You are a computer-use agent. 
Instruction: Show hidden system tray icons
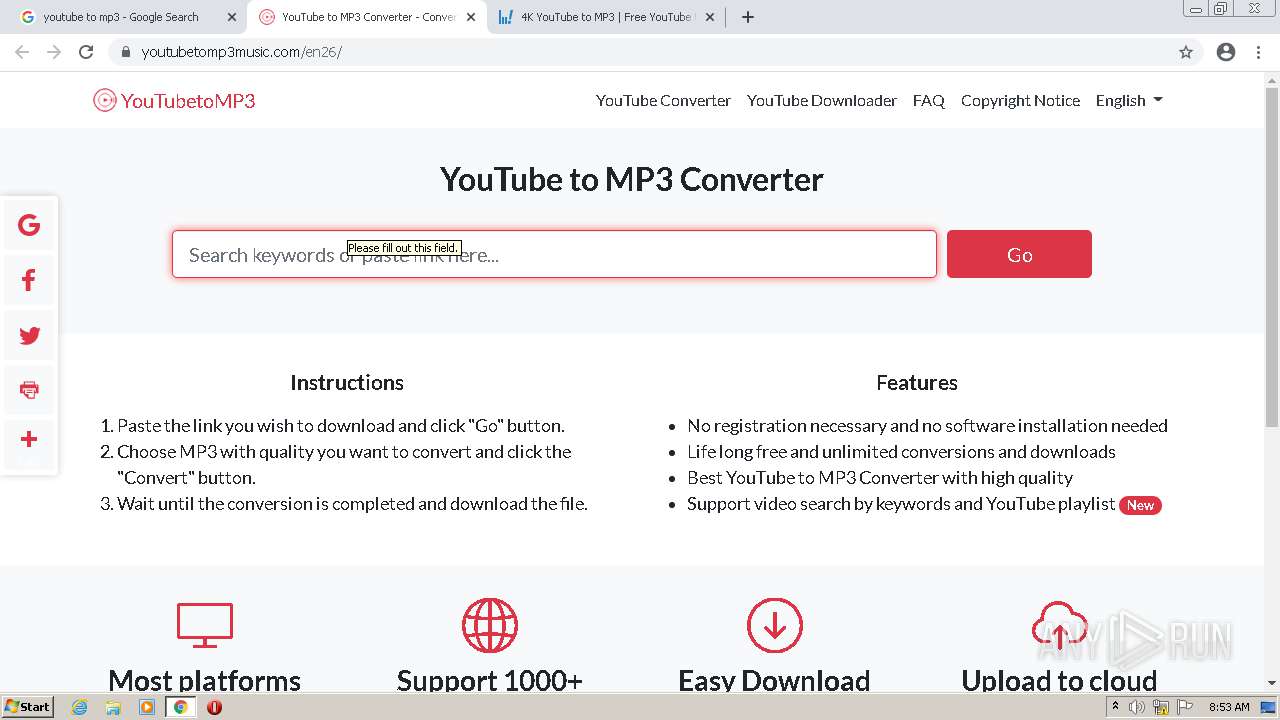[1115, 706]
